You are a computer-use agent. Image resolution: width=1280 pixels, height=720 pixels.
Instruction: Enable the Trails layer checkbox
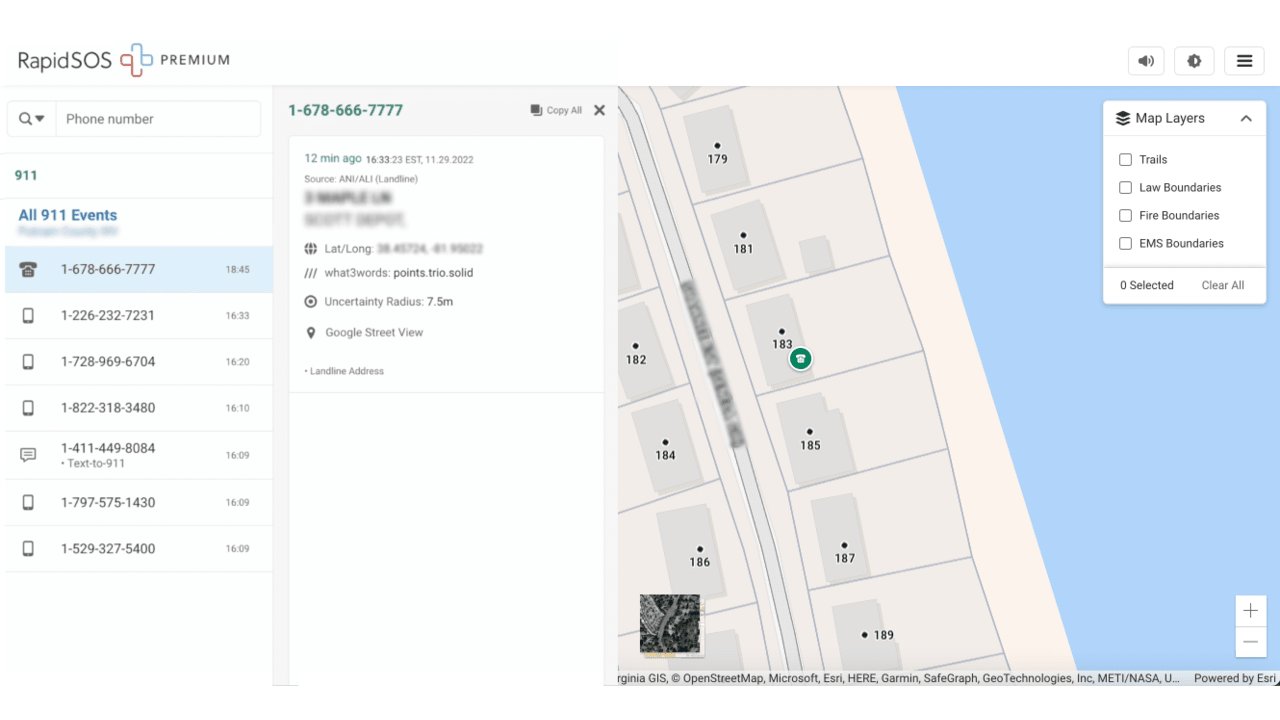click(1125, 160)
